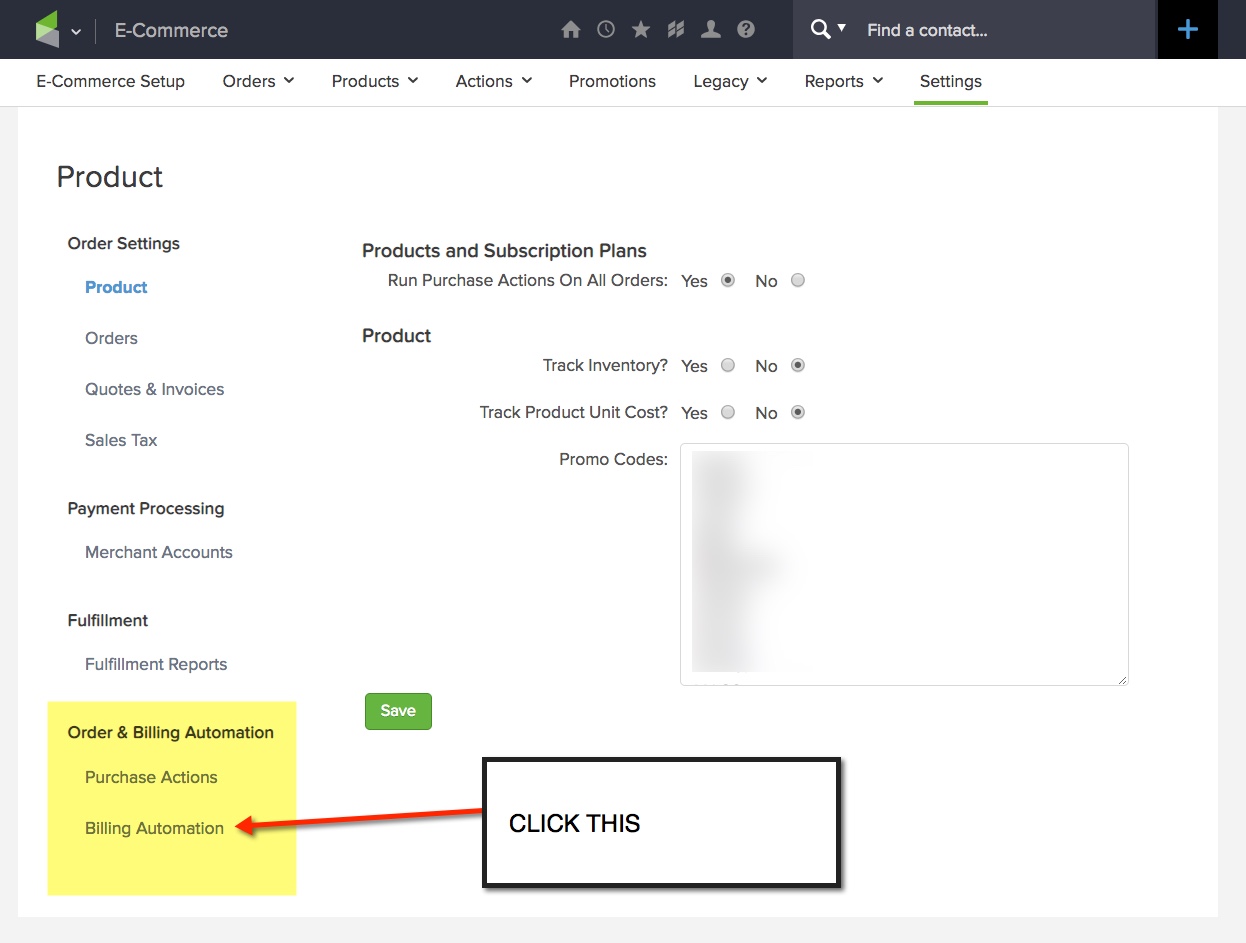1246x943 pixels.
Task: Create a new record with the plus icon
Action: tap(1188, 29)
